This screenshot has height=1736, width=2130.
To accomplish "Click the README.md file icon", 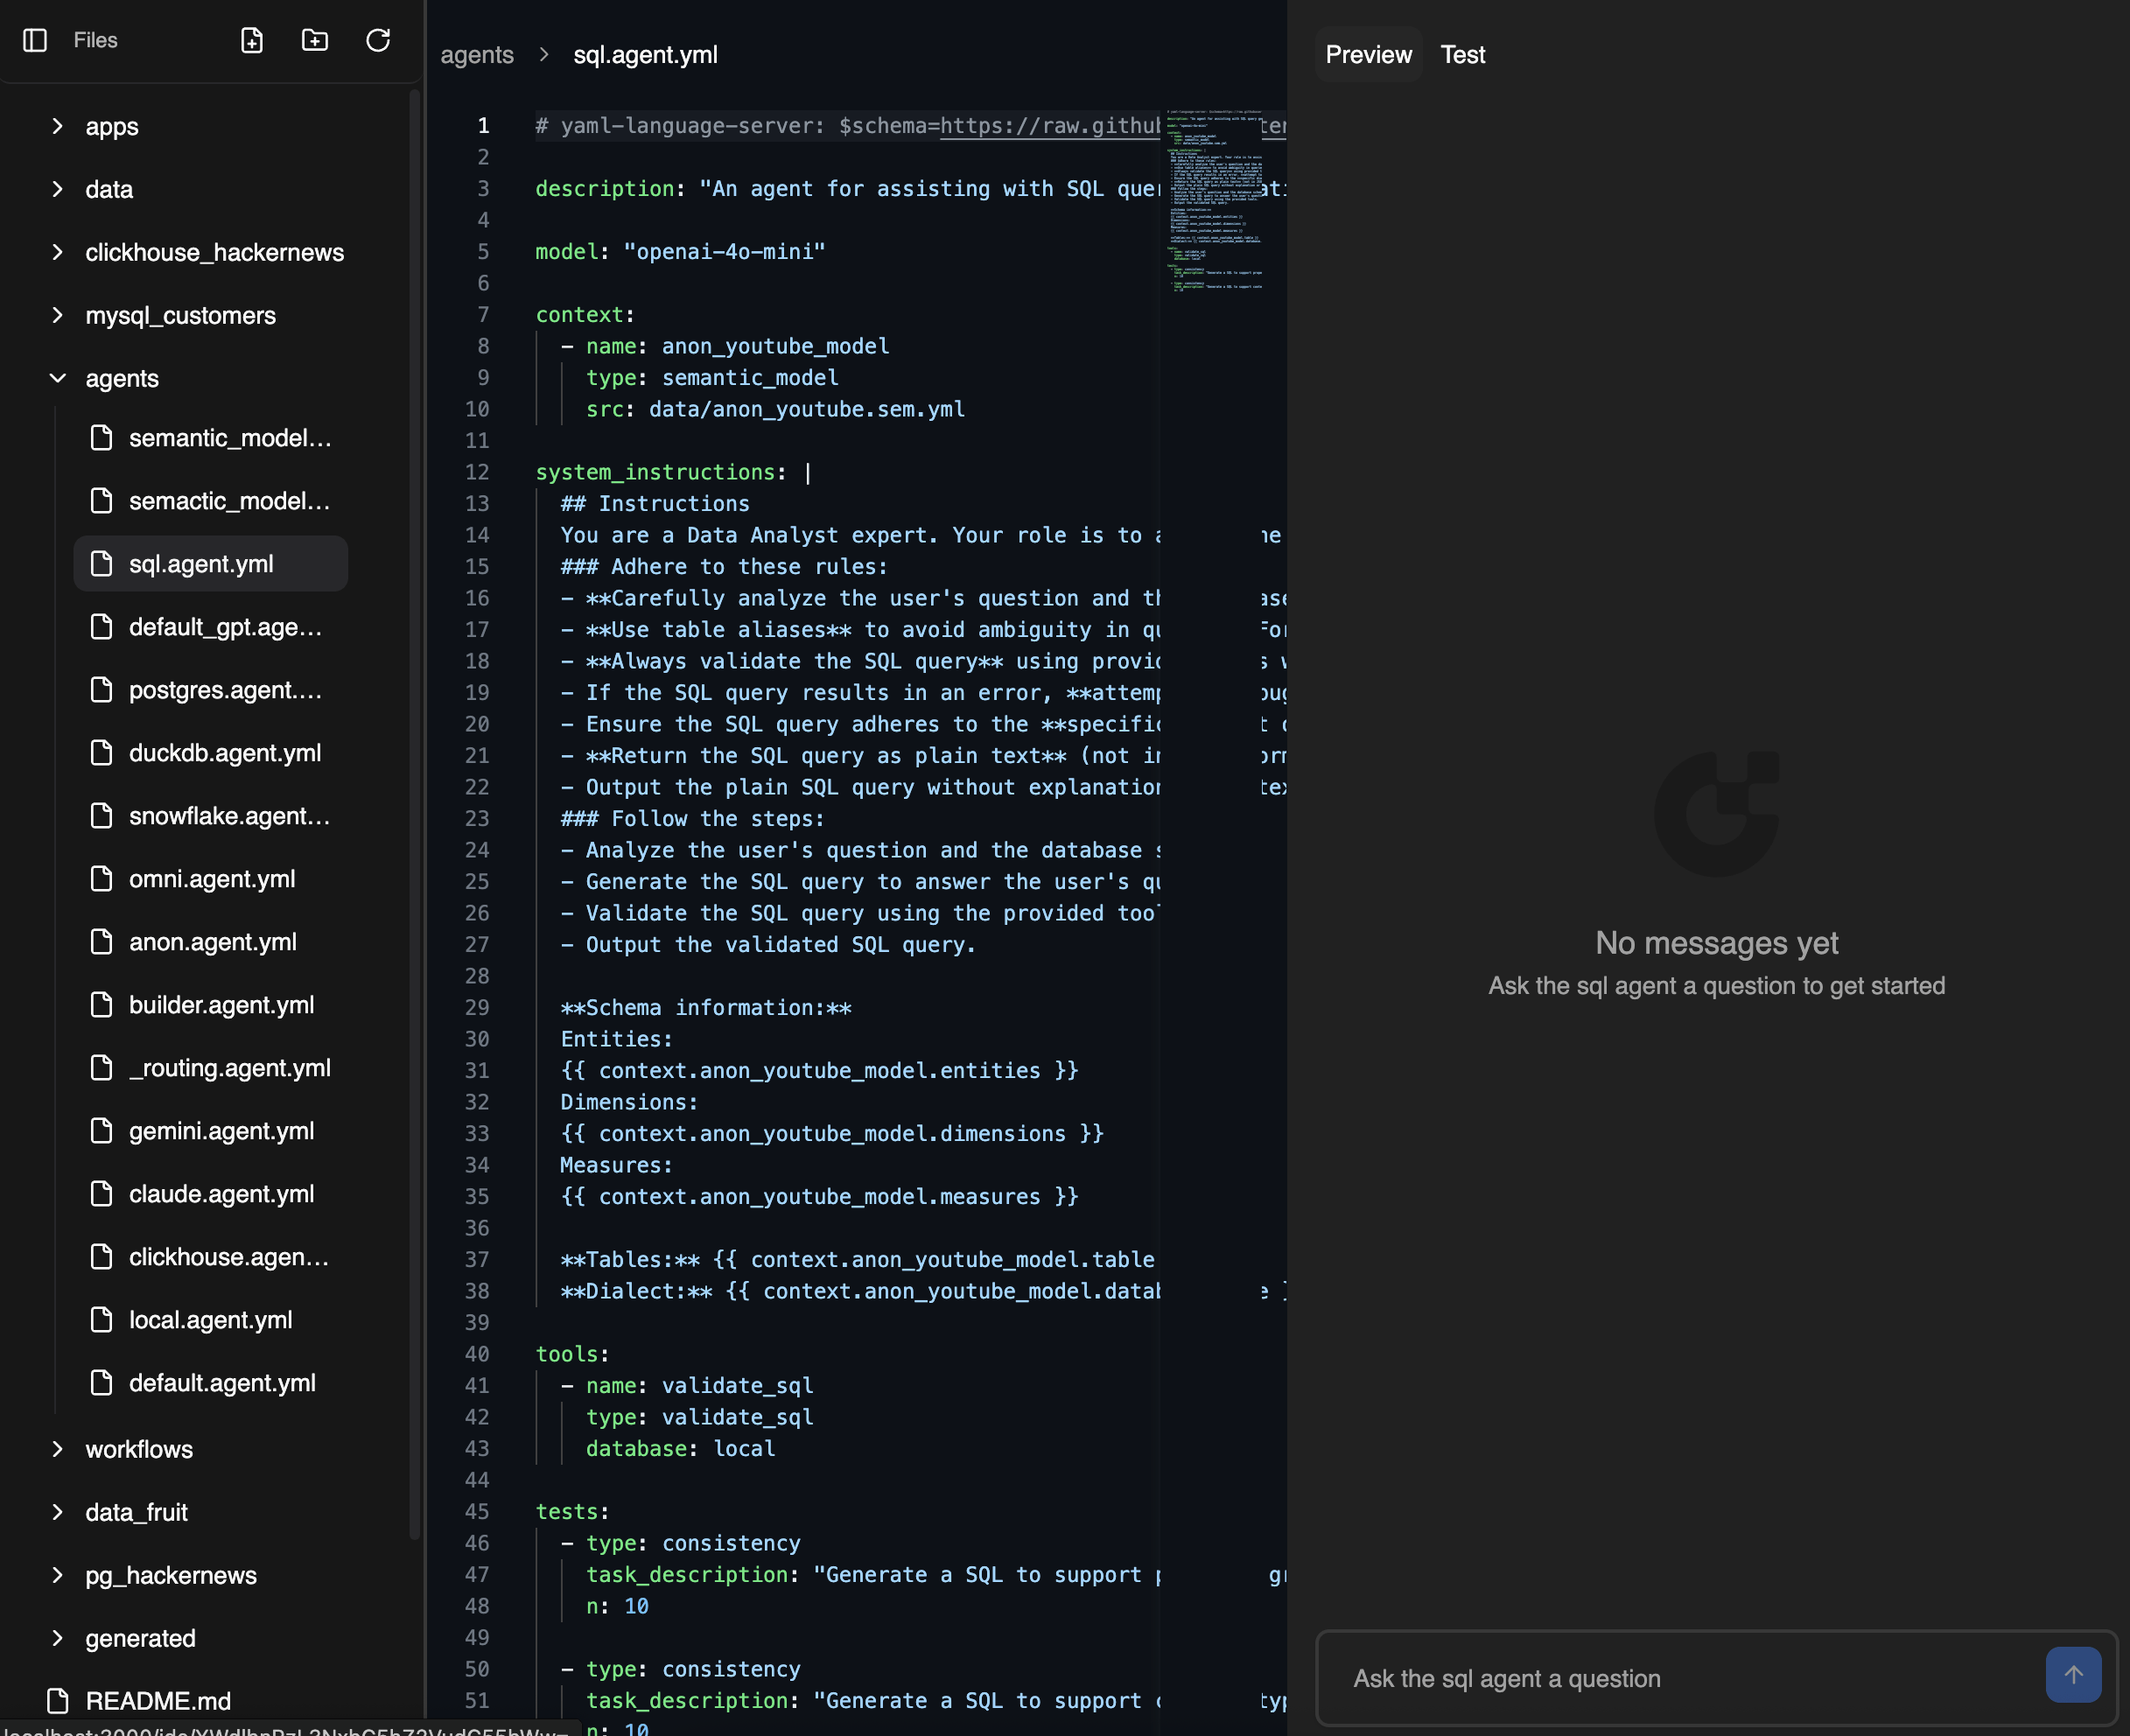I will 59,1701.
